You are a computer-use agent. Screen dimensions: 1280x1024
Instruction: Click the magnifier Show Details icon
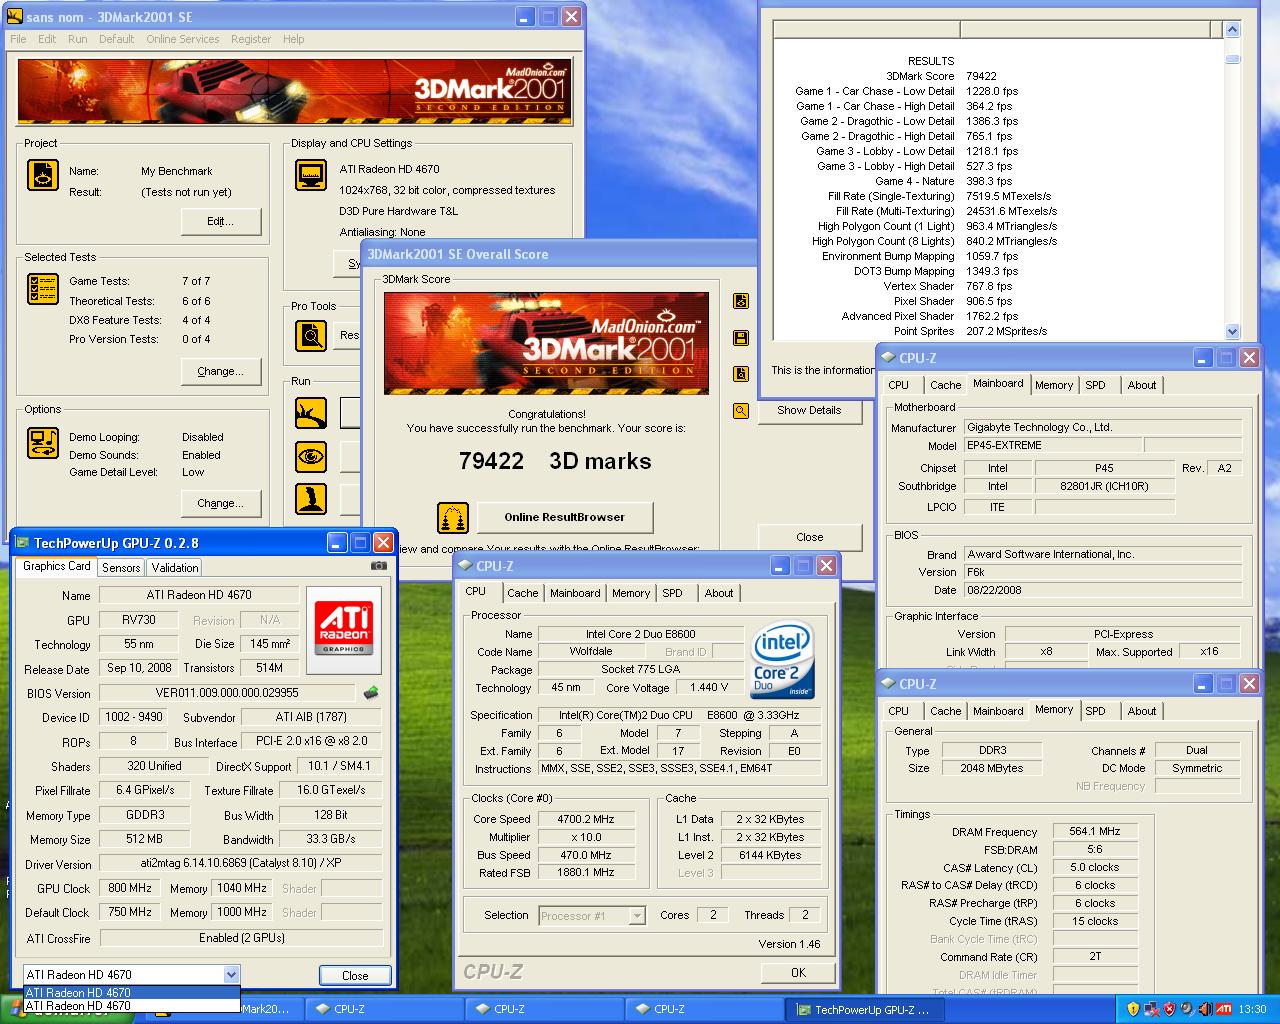click(x=741, y=410)
